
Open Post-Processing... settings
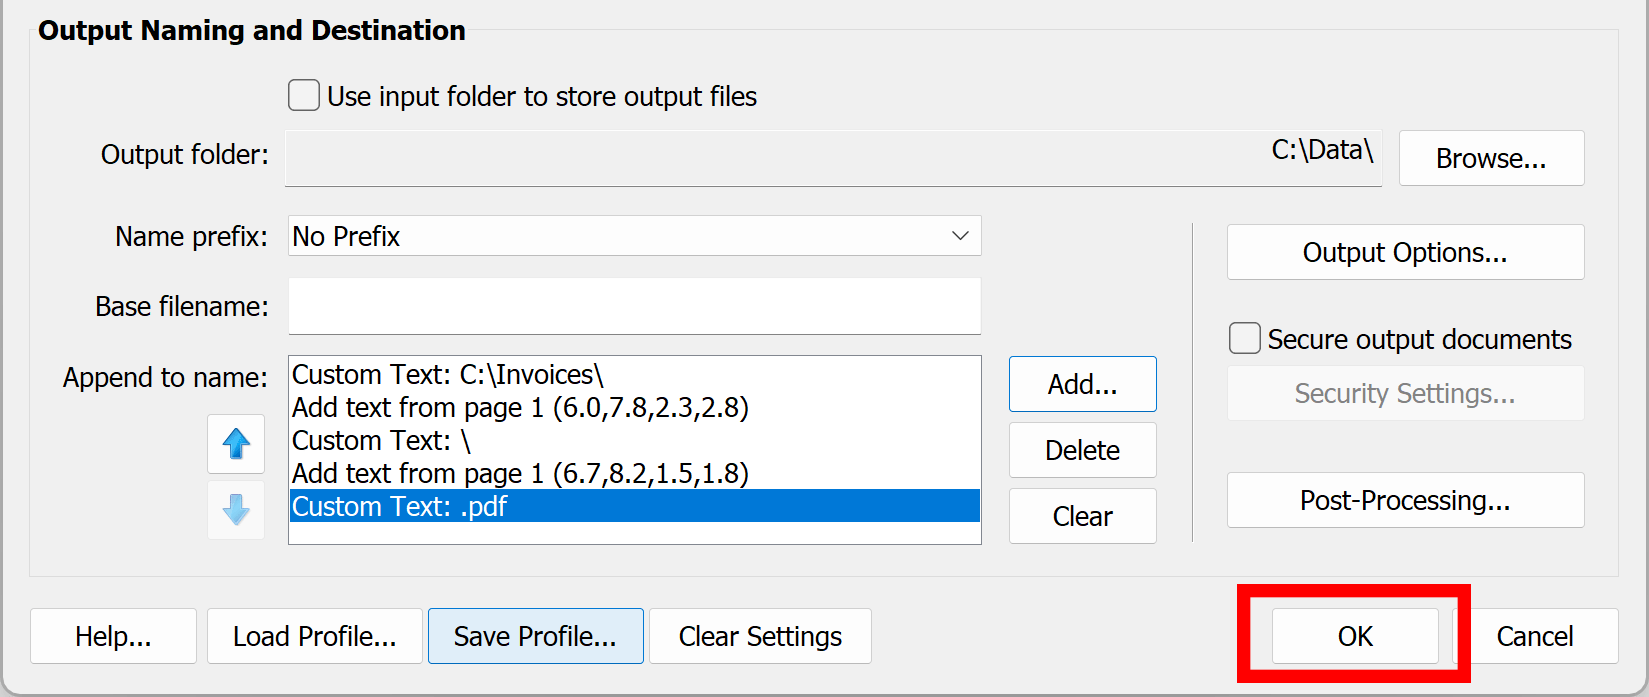(x=1404, y=500)
